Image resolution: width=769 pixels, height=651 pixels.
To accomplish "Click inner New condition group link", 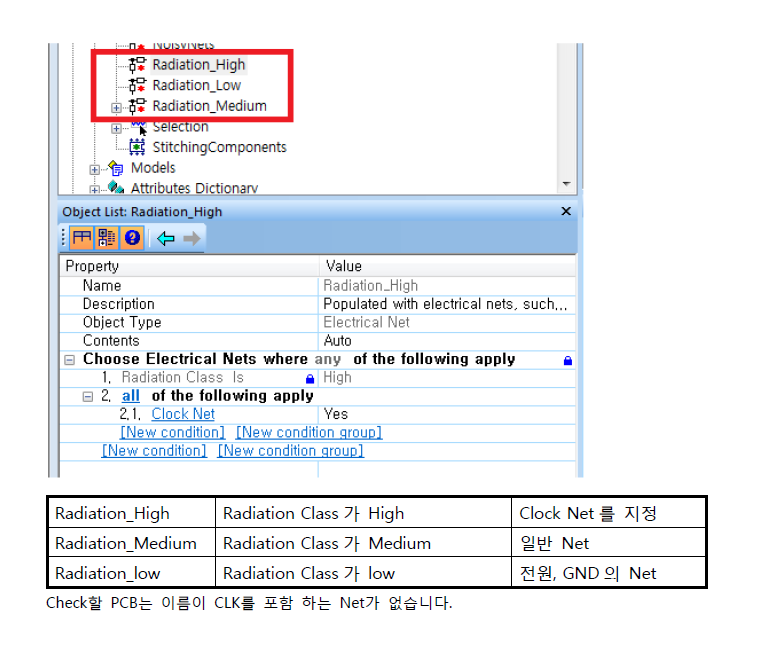I will [308, 433].
